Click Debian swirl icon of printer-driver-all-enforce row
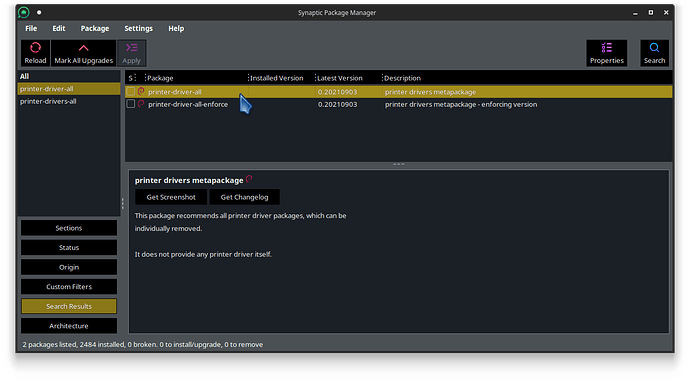 click(x=141, y=104)
